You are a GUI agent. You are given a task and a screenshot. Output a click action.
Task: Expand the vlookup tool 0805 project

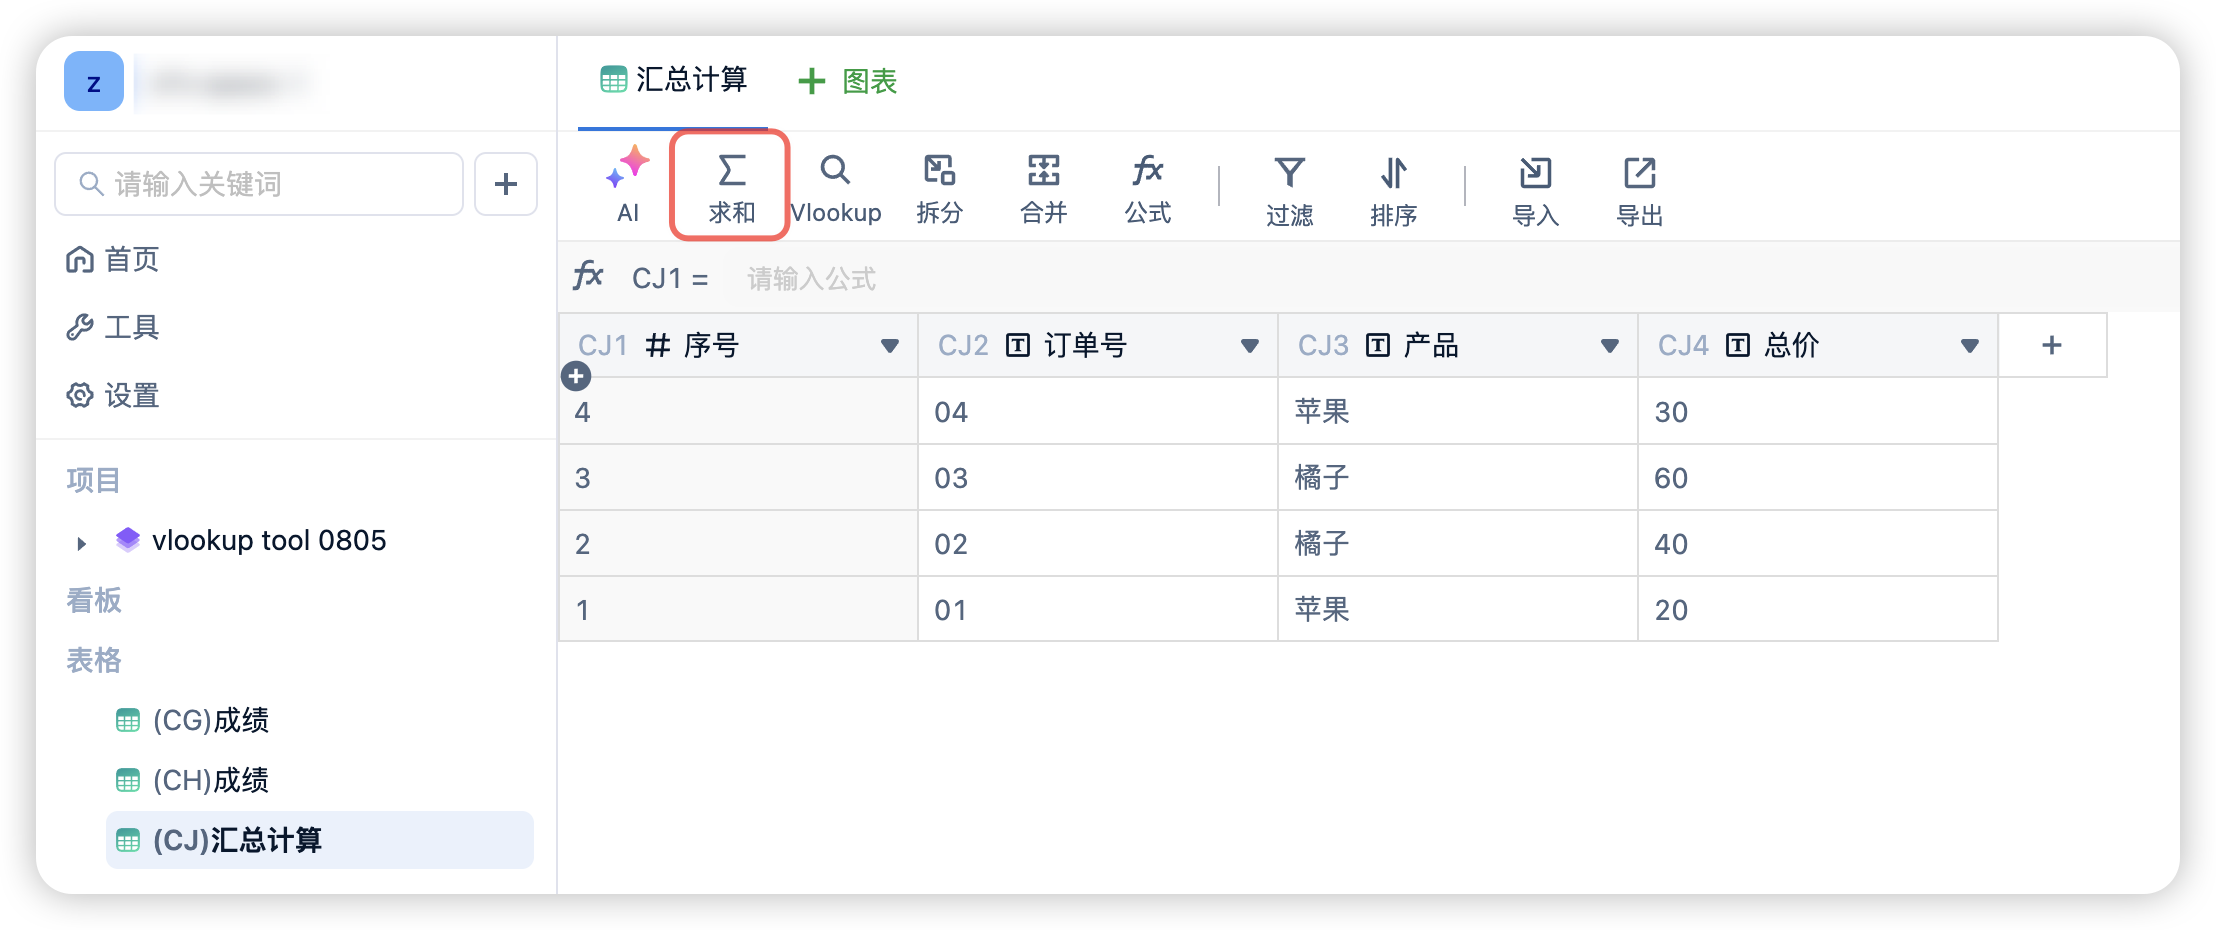click(x=82, y=543)
